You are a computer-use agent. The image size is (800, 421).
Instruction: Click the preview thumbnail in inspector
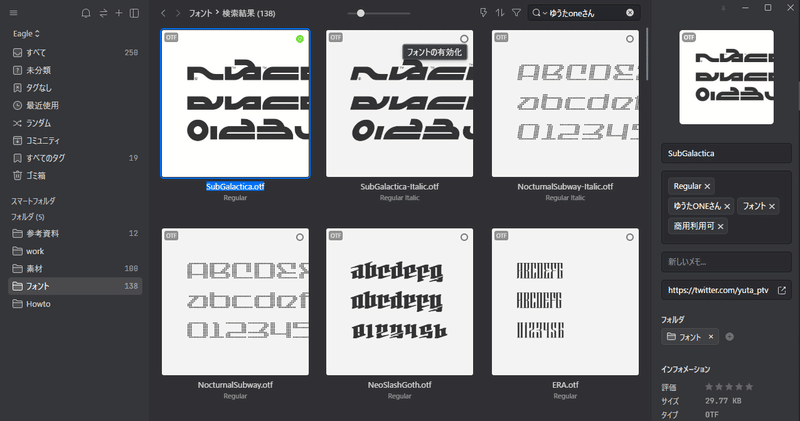[727, 77]
